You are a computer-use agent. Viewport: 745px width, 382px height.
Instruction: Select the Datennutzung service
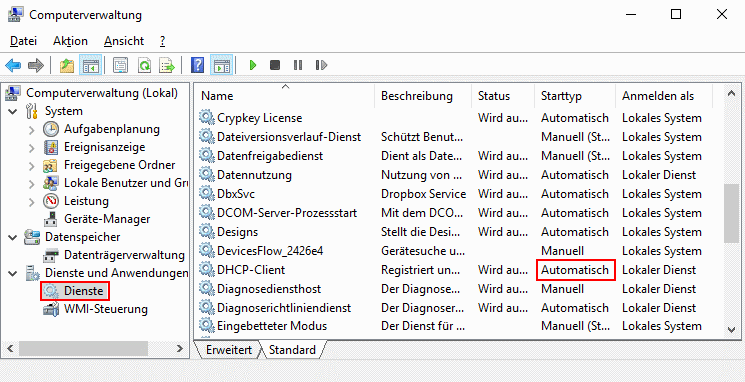tap(254, 175)
